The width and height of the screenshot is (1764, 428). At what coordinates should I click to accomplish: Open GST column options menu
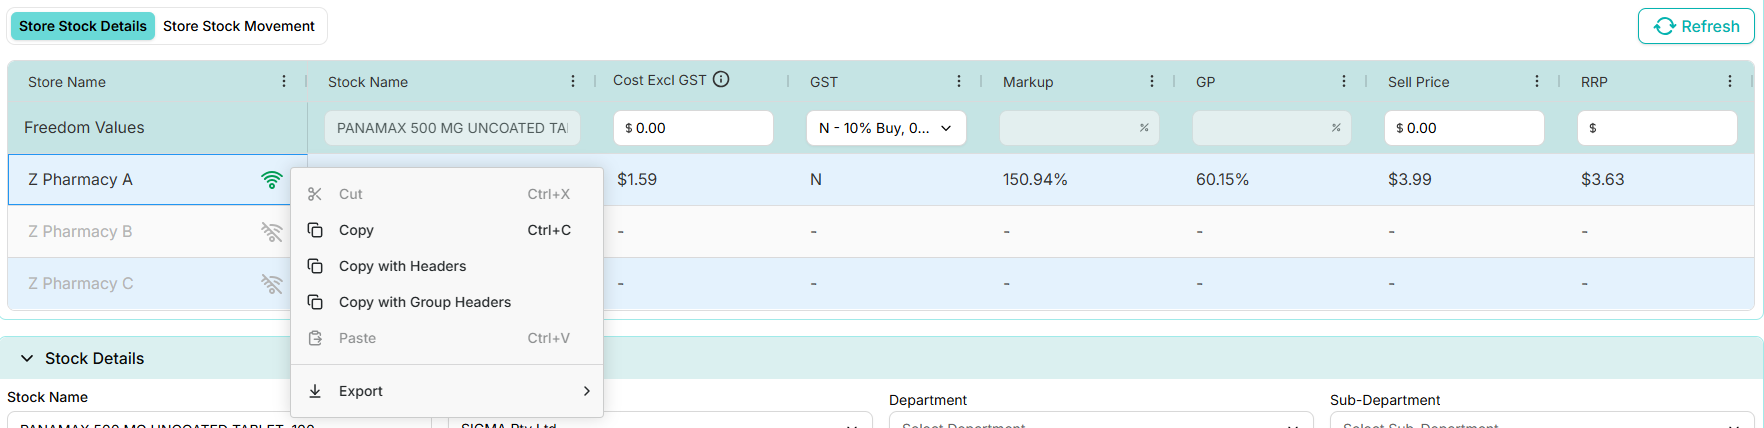click(x=959, y=81)
